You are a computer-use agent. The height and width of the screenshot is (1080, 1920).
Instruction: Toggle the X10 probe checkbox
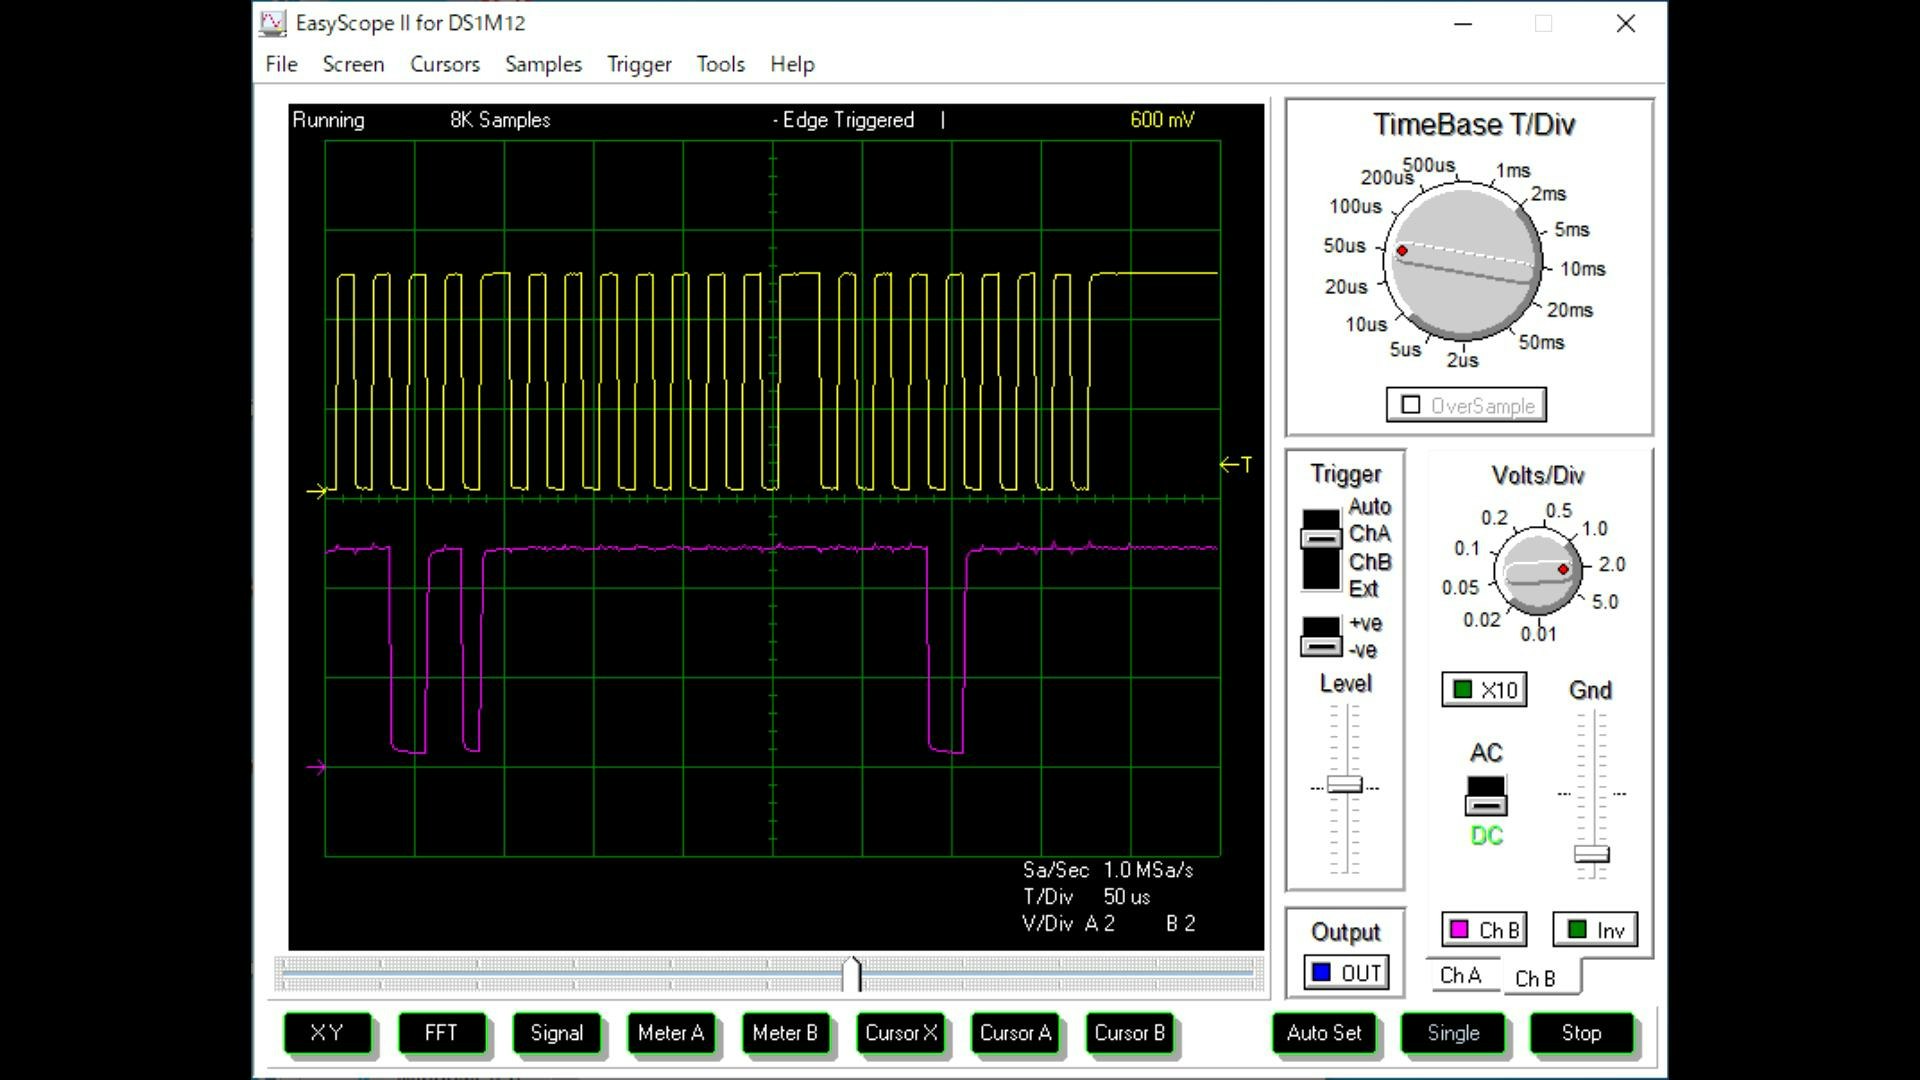1463,690
